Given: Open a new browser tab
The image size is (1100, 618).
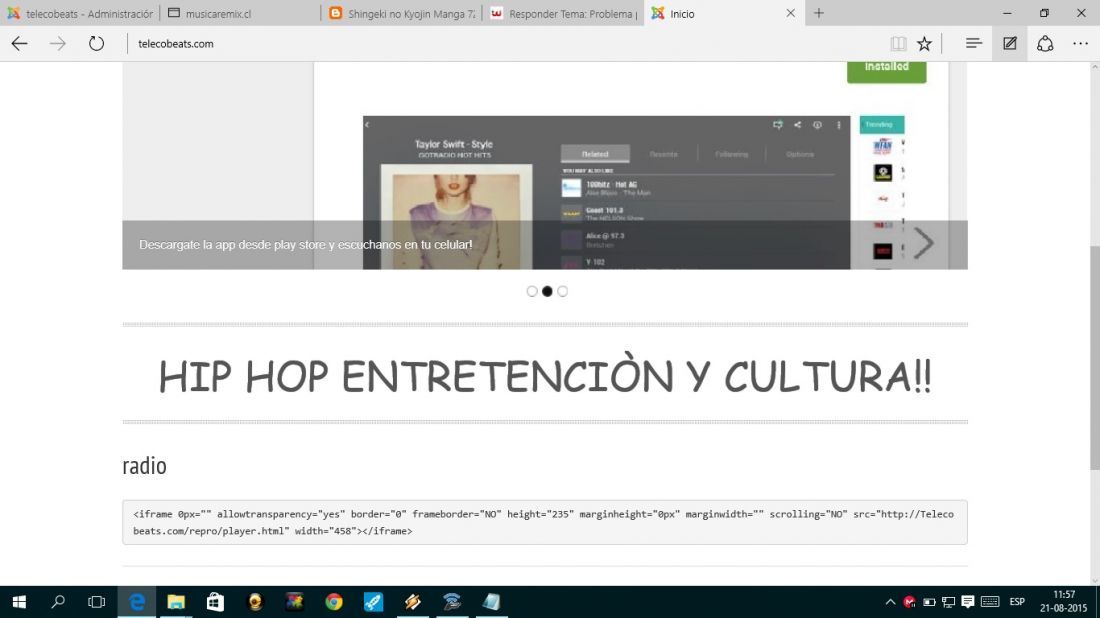Looking at the screenshot, I should pos(819,13).
